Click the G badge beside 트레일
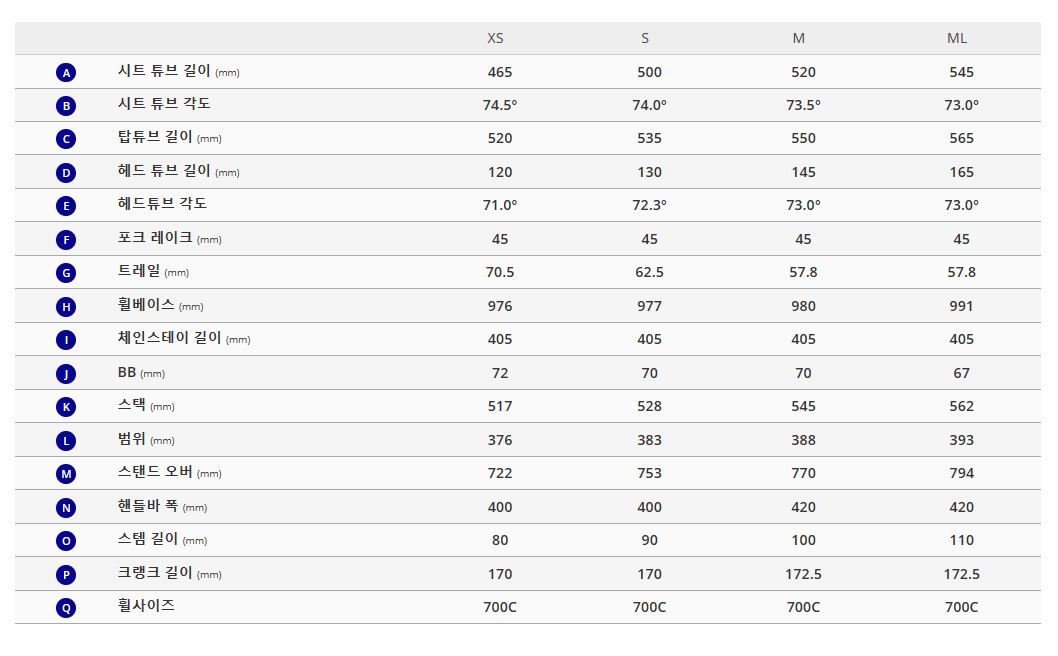Viewport: 1058px width, 656px height. pyautogui.click(x=66, y=273)
